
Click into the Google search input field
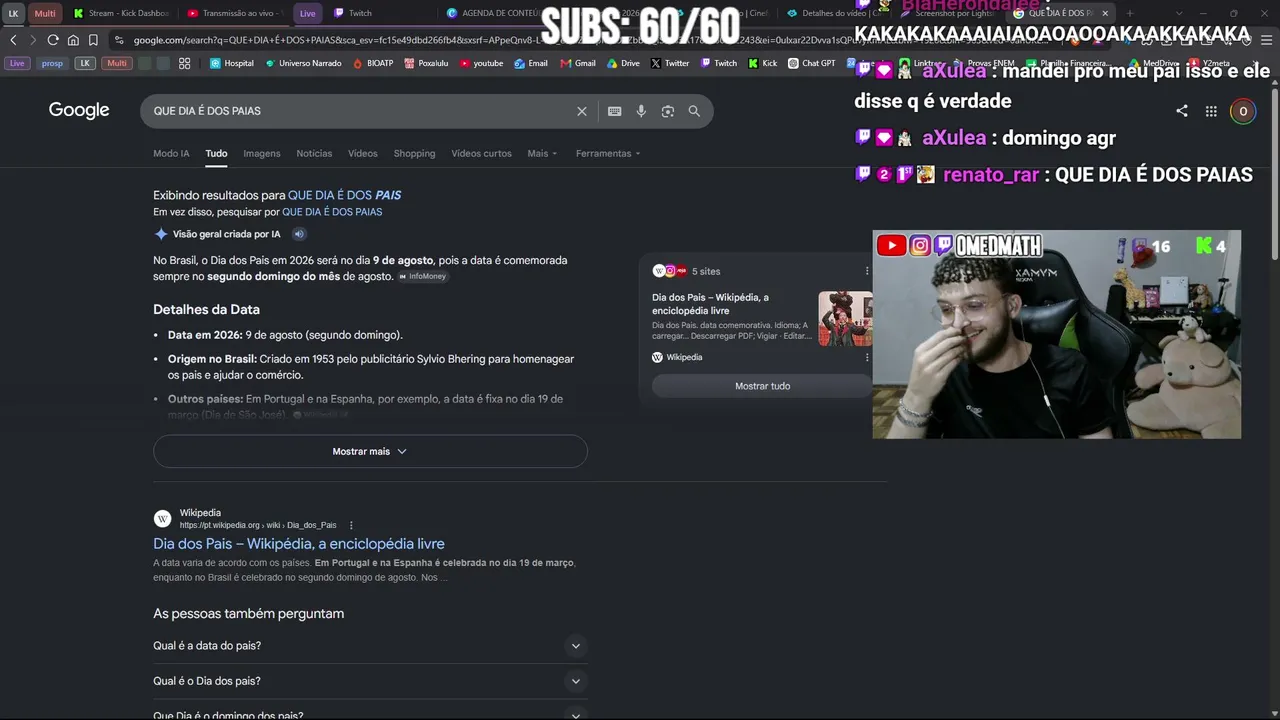tap(360, 111)
